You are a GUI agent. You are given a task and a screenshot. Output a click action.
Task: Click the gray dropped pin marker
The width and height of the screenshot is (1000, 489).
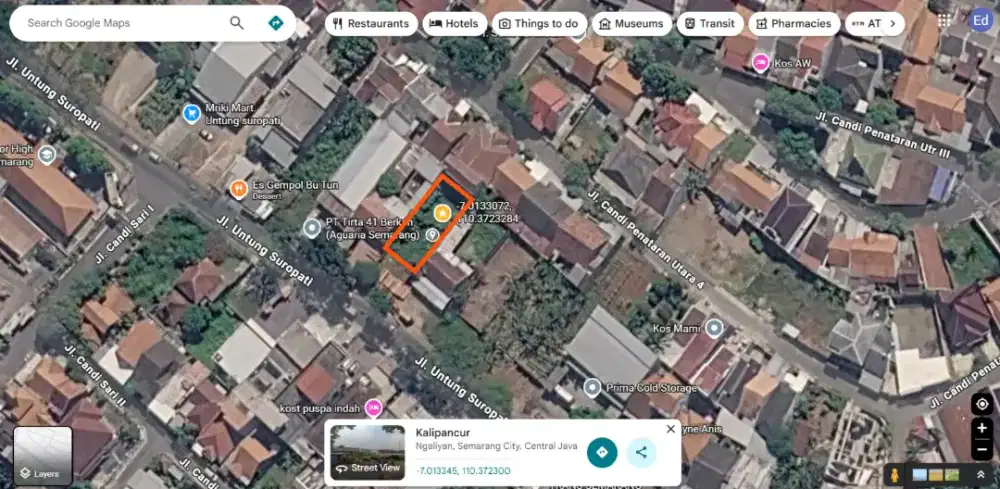click(433, 235)
